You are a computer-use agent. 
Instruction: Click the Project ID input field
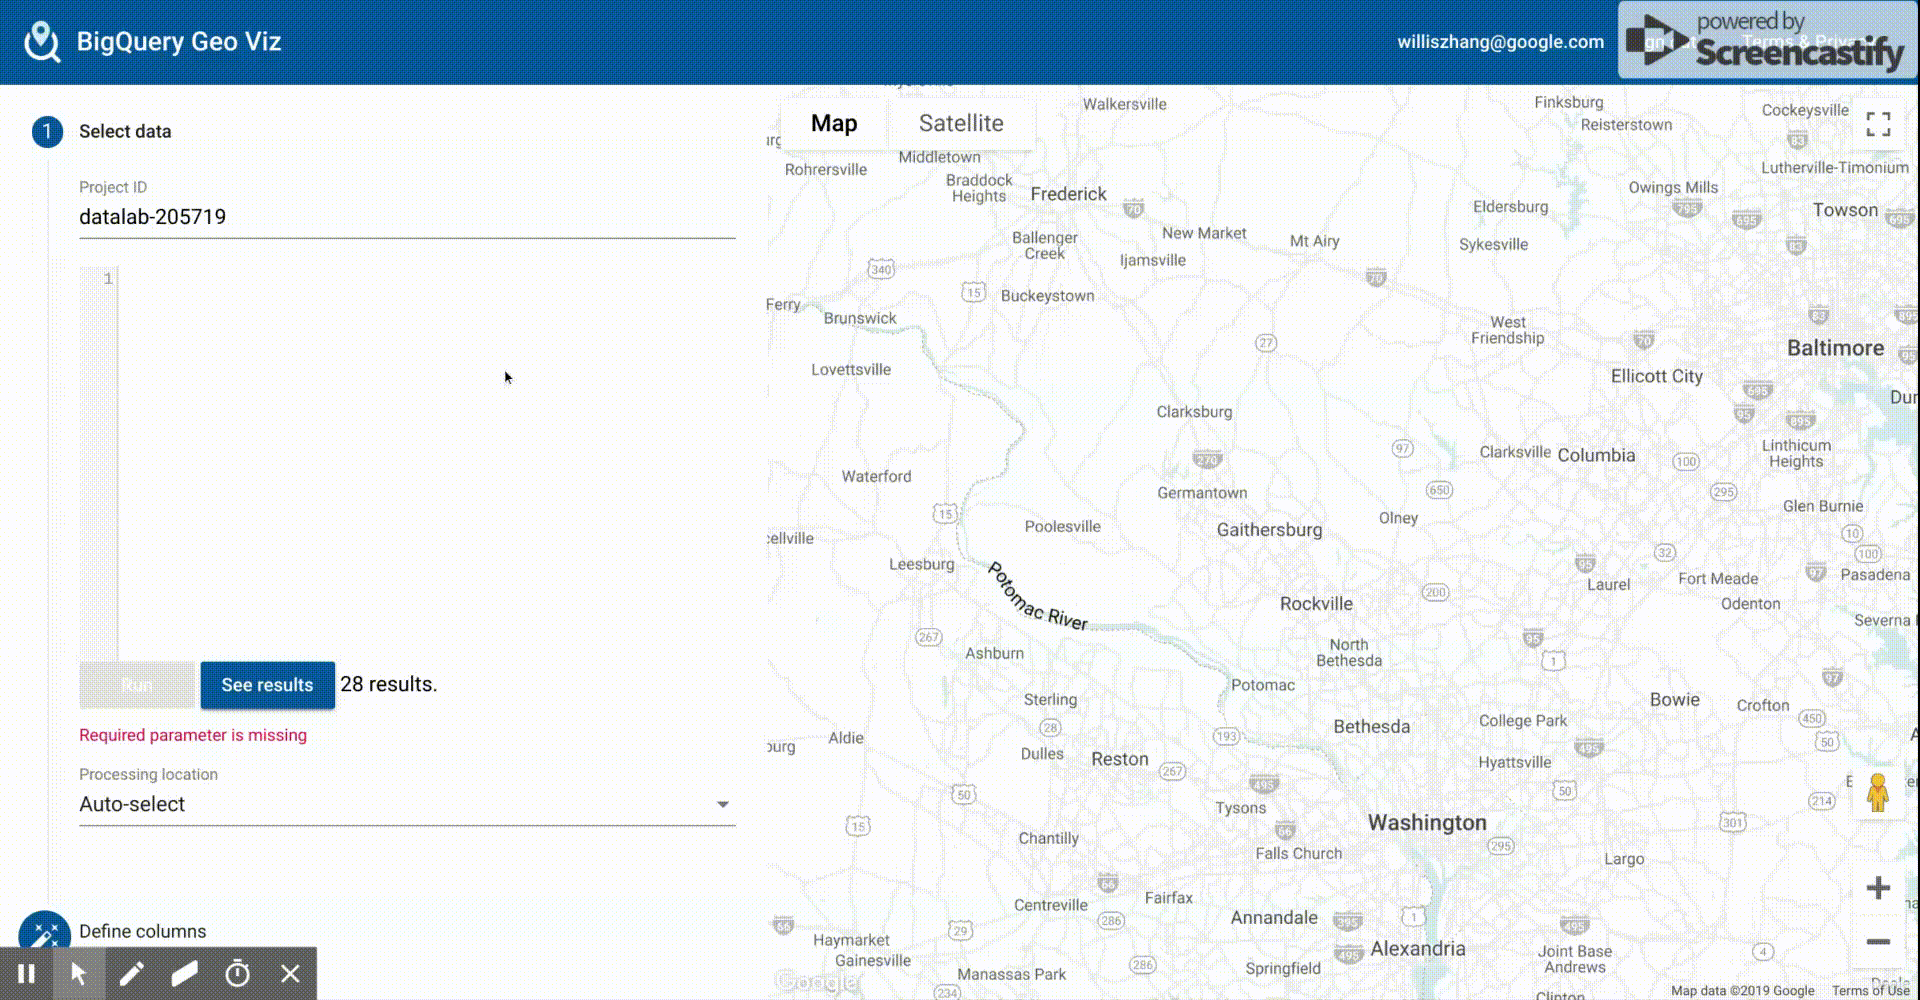(407, 217)
